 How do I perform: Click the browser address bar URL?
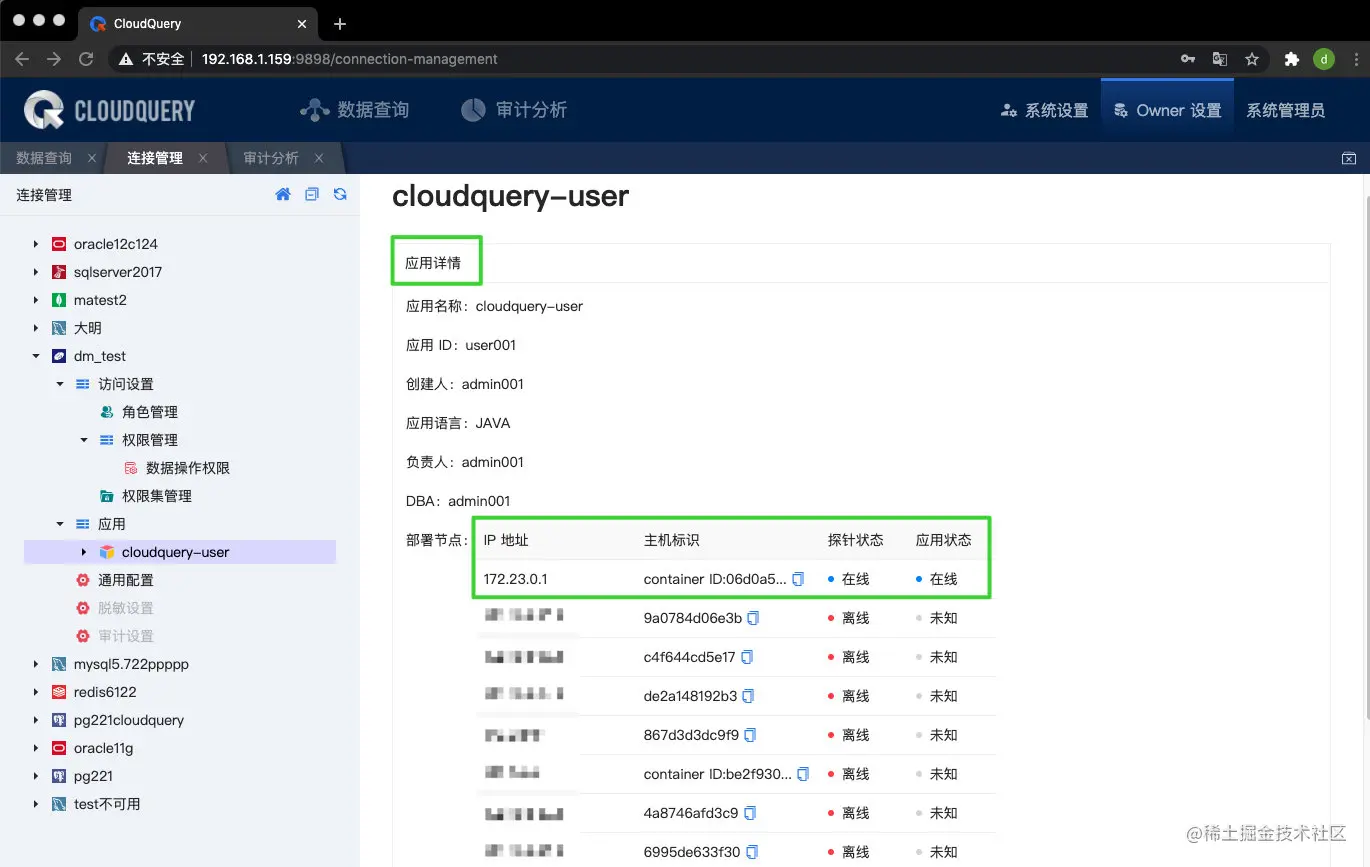point(350,59)
